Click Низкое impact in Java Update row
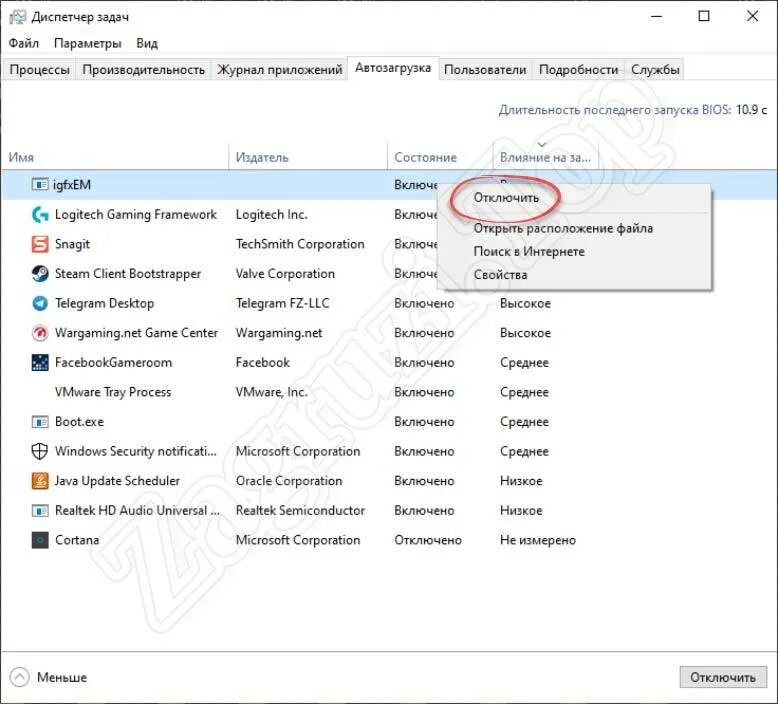The width and height of the screenshot is (778, 704). [521, 481]
